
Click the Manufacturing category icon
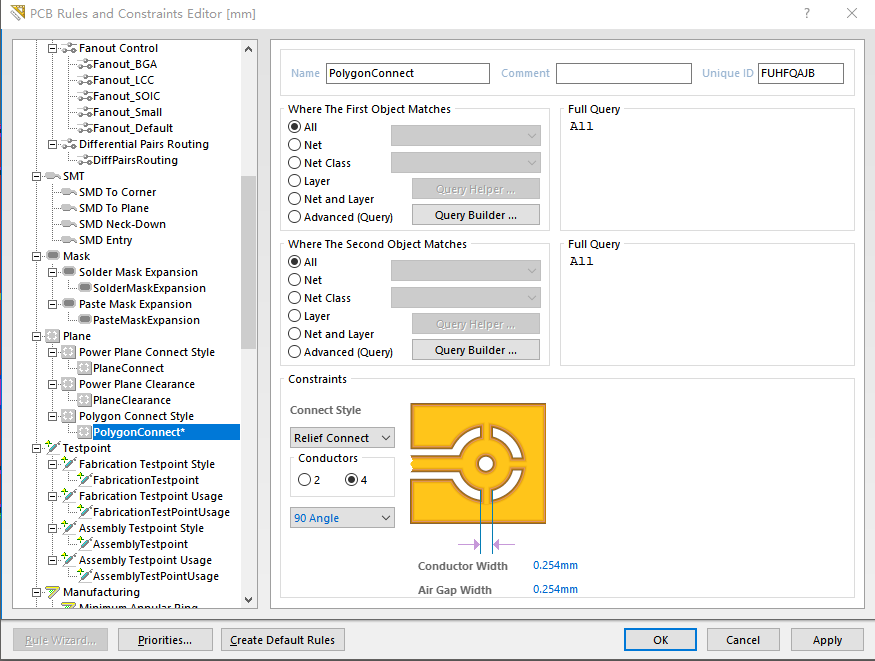point(53,592)
